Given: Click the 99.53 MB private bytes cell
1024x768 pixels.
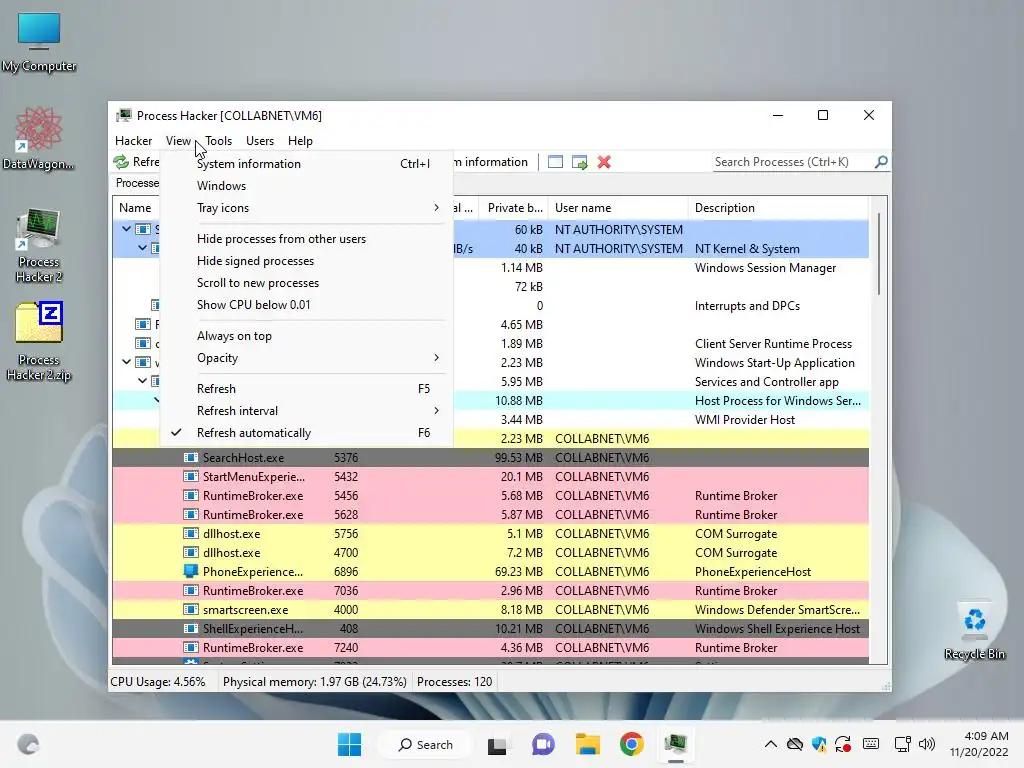Looking at the screenshot, I should (519, 458).
